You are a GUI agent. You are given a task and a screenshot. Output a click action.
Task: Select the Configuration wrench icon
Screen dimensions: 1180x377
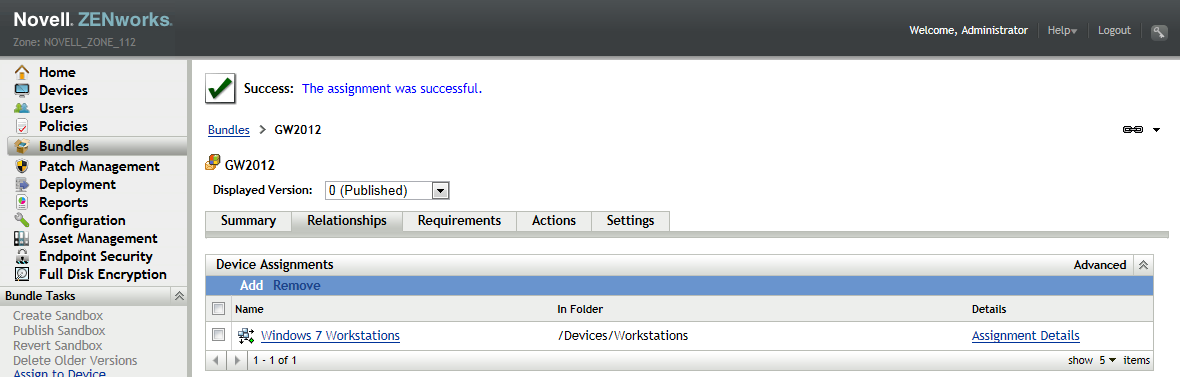pyautogui.click(x=23, y=220)
